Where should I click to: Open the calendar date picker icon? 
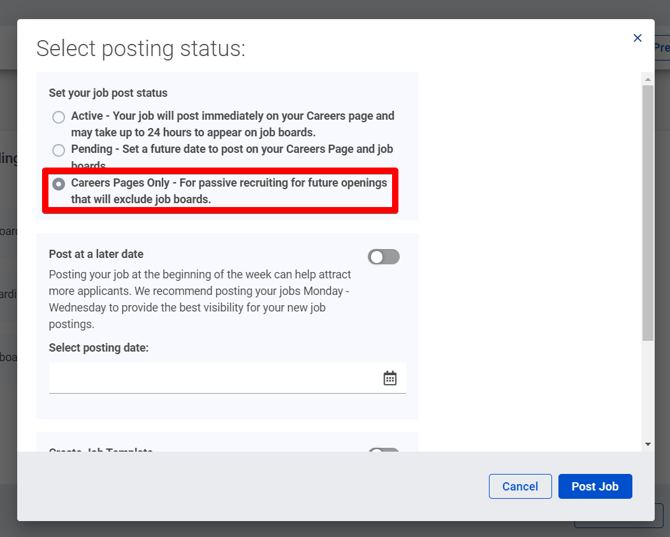point(390,378)
